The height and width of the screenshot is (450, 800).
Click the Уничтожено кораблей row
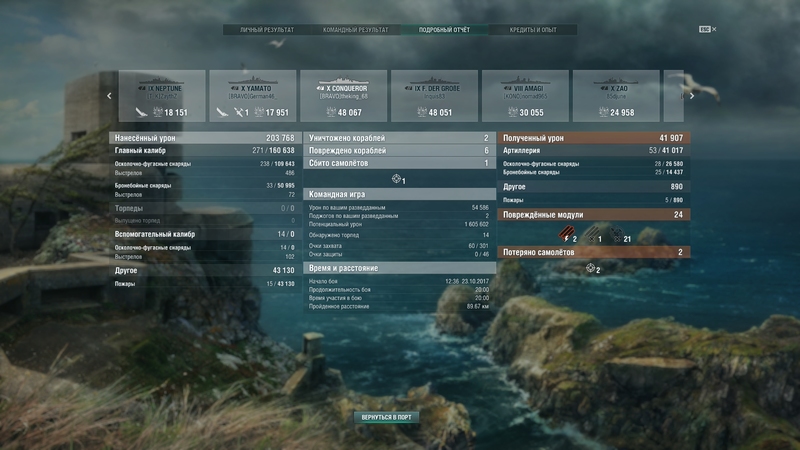[399, 138]
